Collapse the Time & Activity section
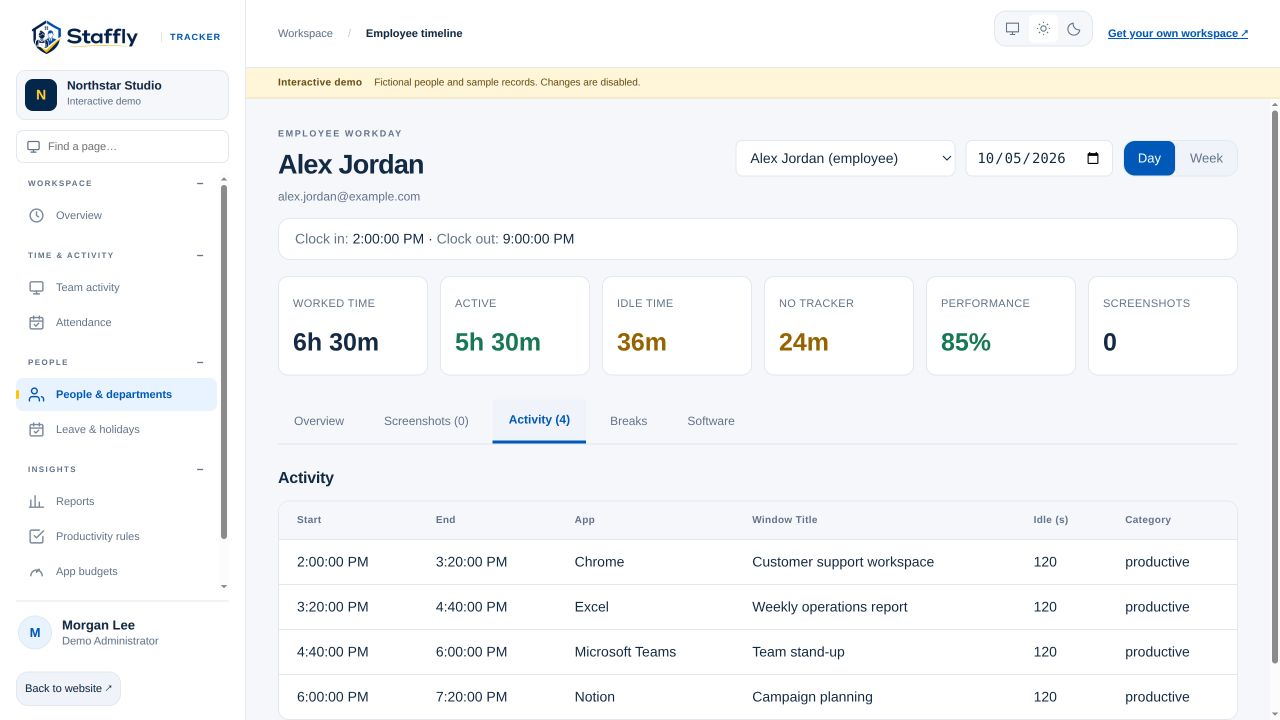This screenshot has height=720, width=1280. 200,255
